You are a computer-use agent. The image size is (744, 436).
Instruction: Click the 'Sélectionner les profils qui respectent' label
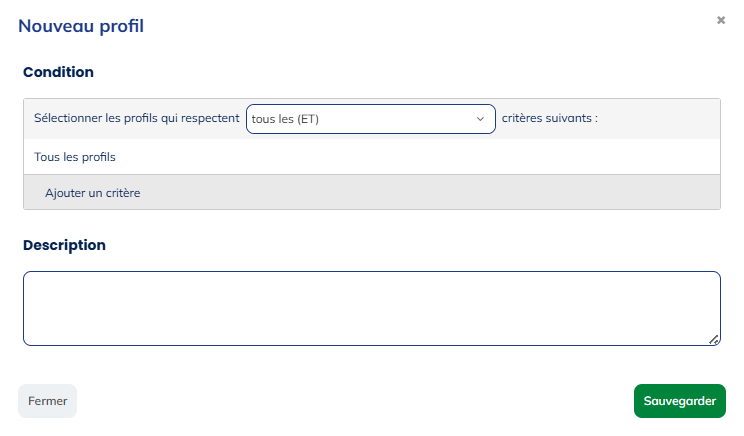136,118
